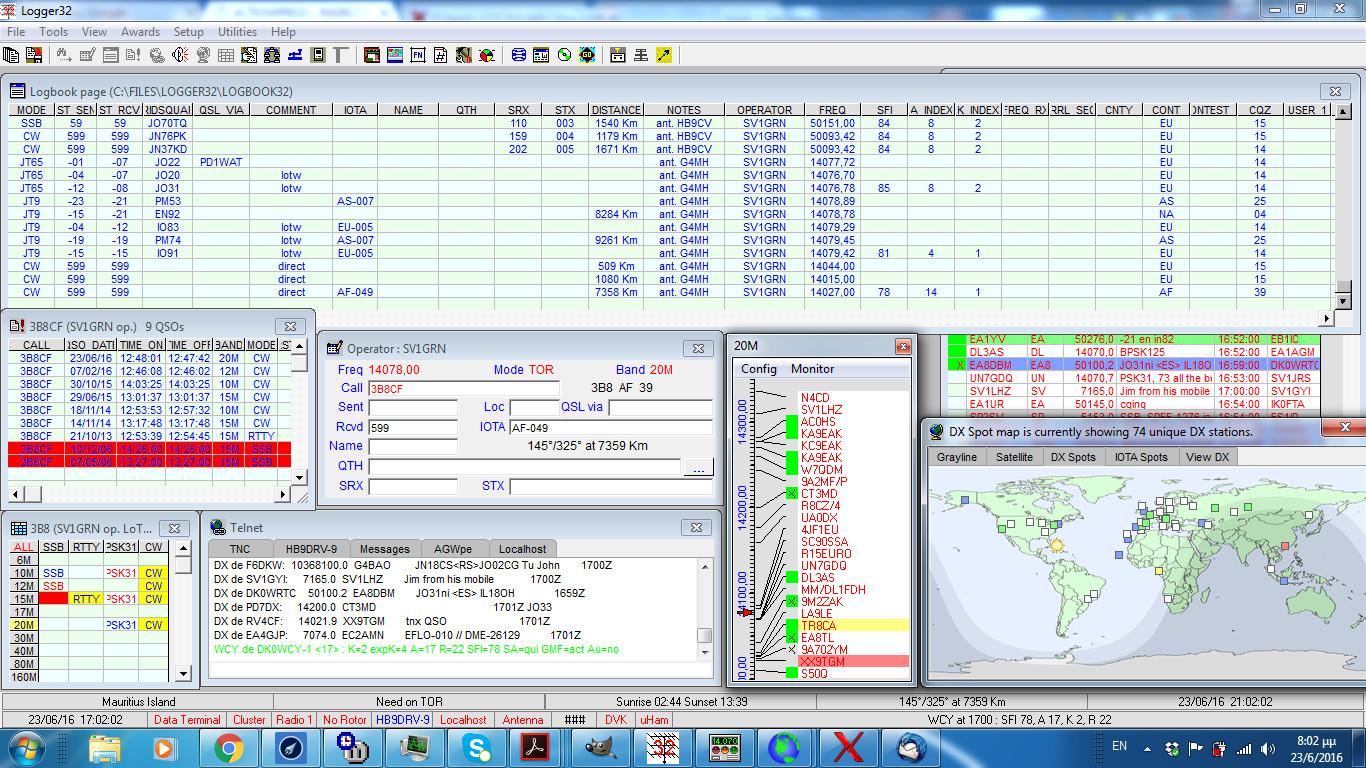The width and height of the screenshot is (1366, 768).
Task: Open the Monitor menu in the 20M bandmap
Action: 813,368
